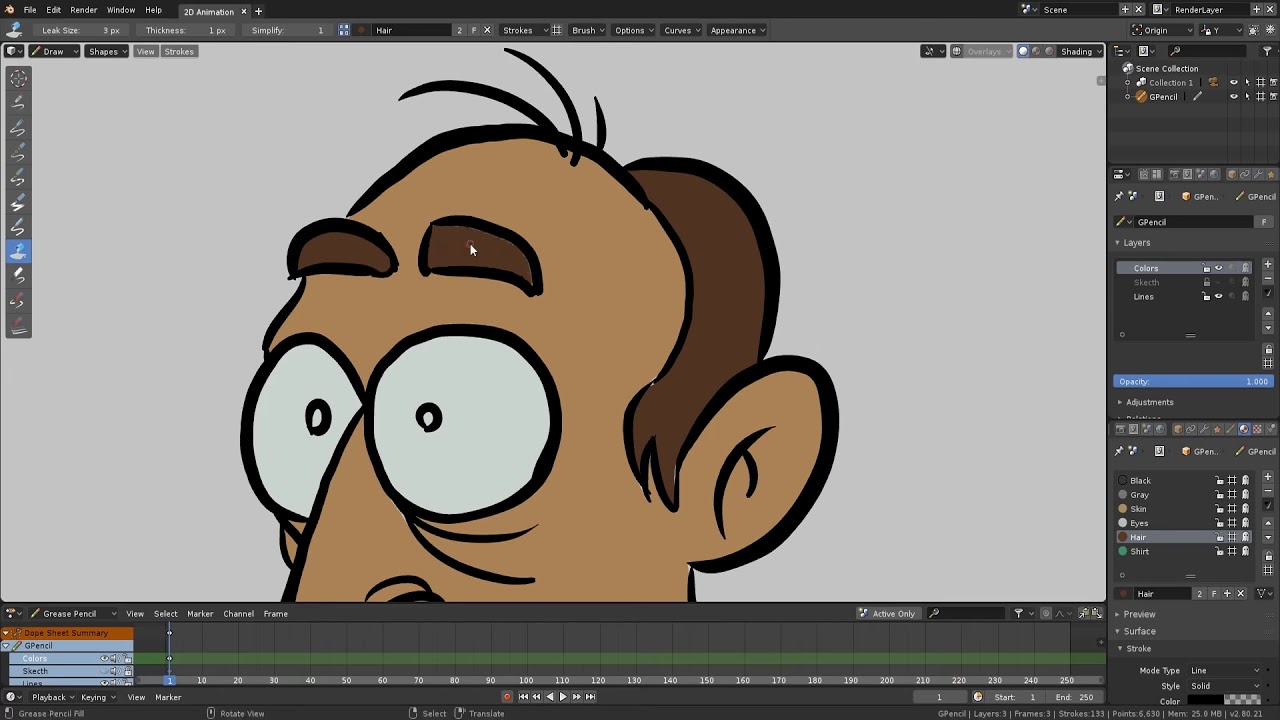Click the pin icon in the layers properties panel
This screenshot has height=720, width=1280.
tap(1119, 197)
